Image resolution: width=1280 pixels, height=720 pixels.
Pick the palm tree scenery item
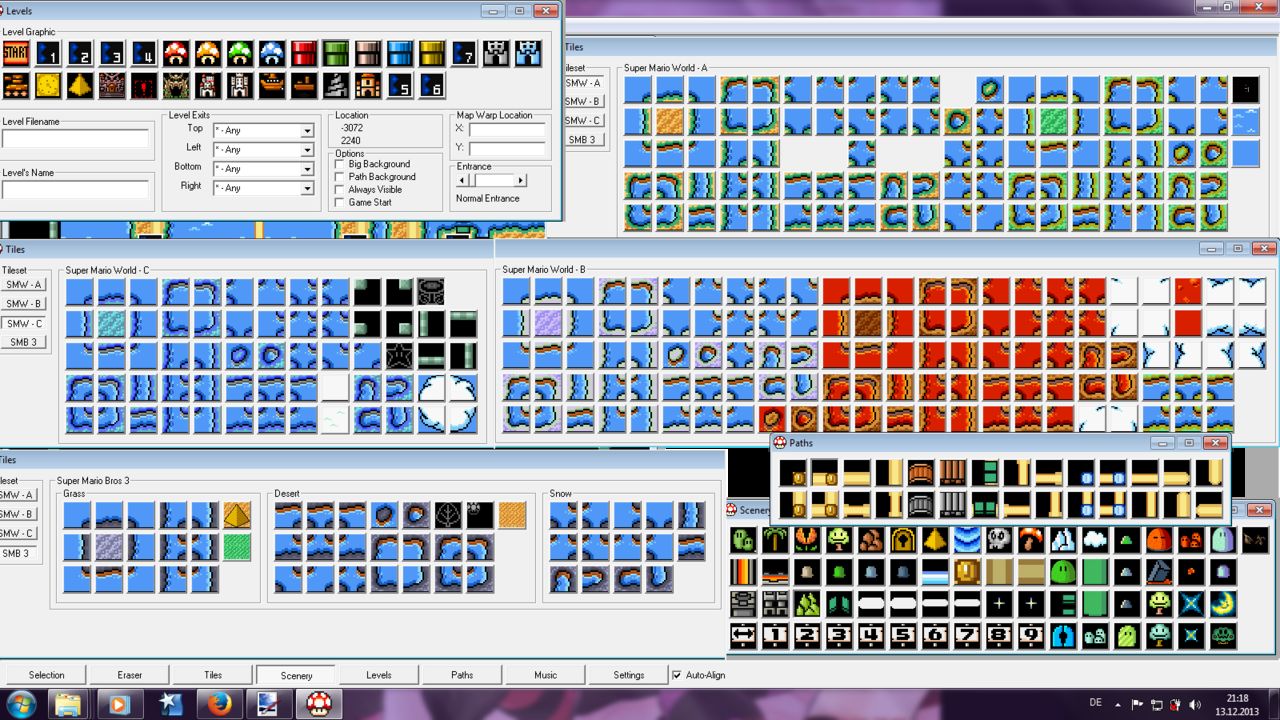(x=775, y=540)
